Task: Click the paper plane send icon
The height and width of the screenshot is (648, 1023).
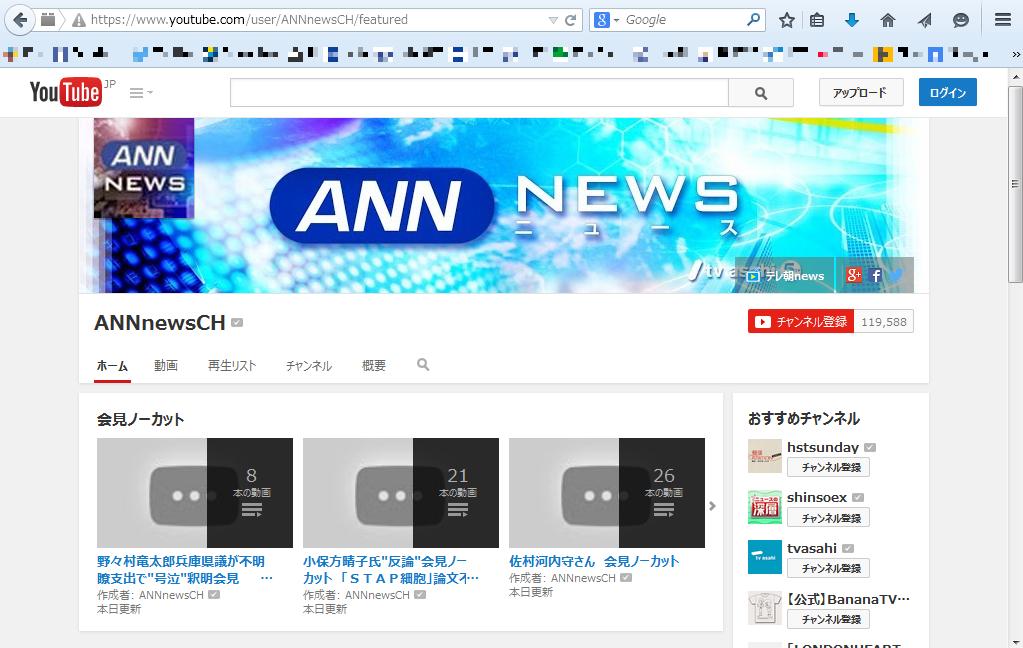Action: point(924,20)
